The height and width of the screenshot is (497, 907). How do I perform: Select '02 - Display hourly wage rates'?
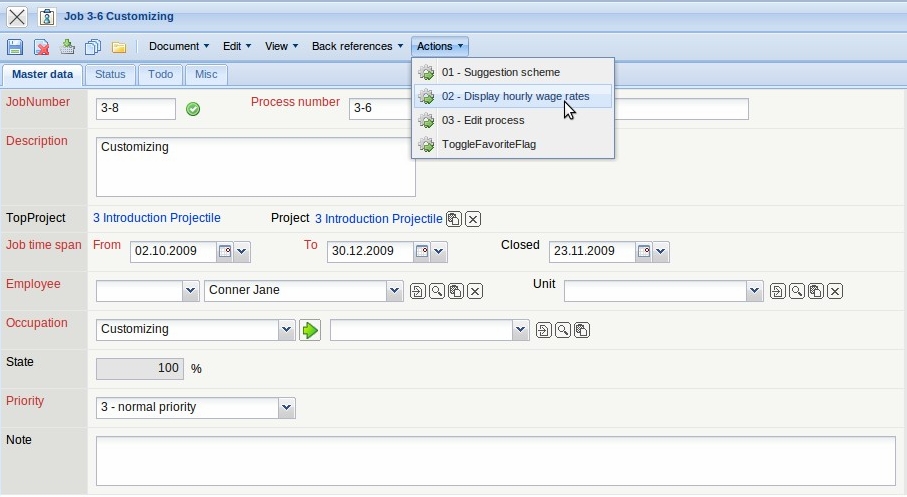514,96
